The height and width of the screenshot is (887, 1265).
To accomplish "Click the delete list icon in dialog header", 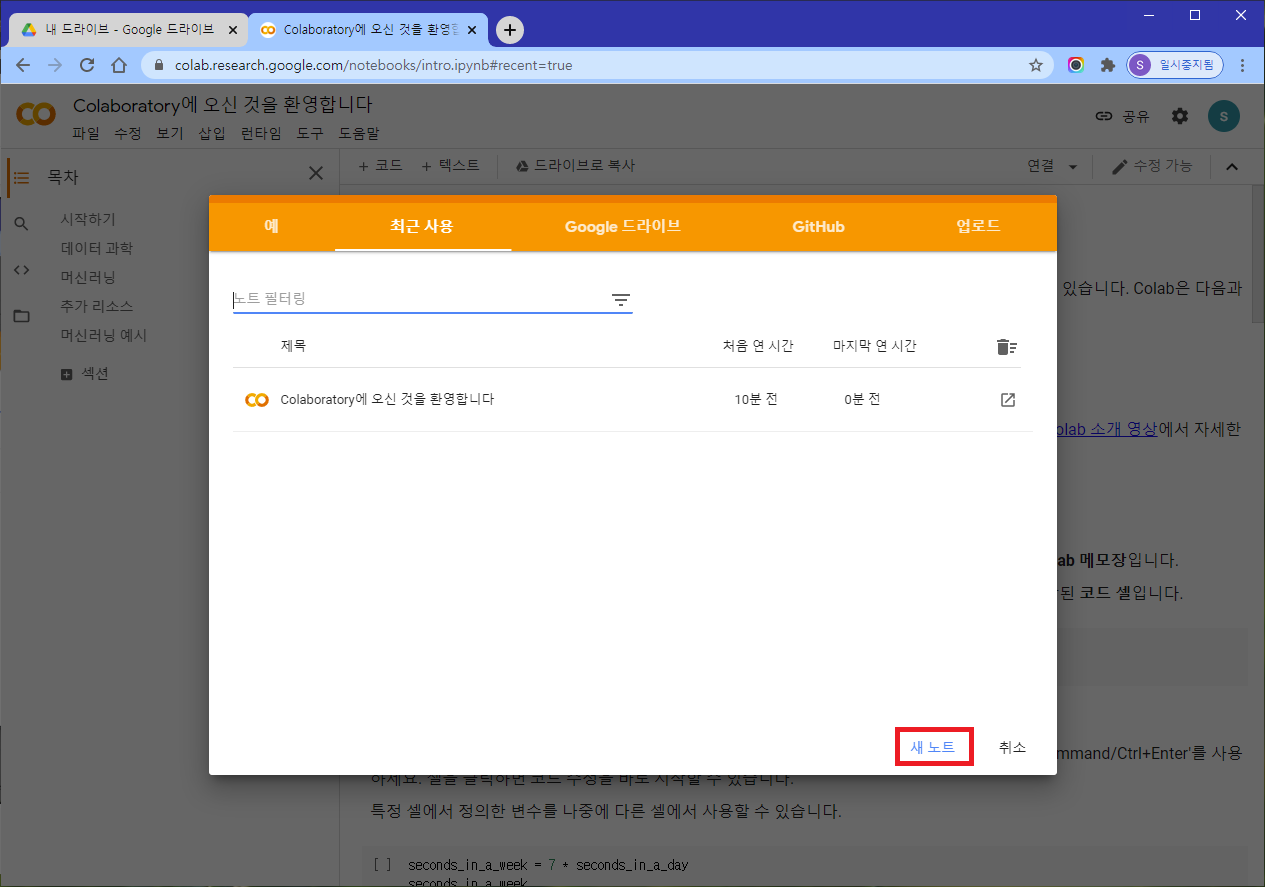I will (x=1007, y=347).
